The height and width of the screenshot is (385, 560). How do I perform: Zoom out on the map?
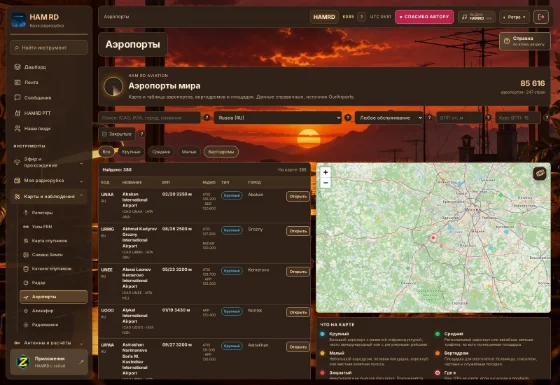tap(325, 182)
